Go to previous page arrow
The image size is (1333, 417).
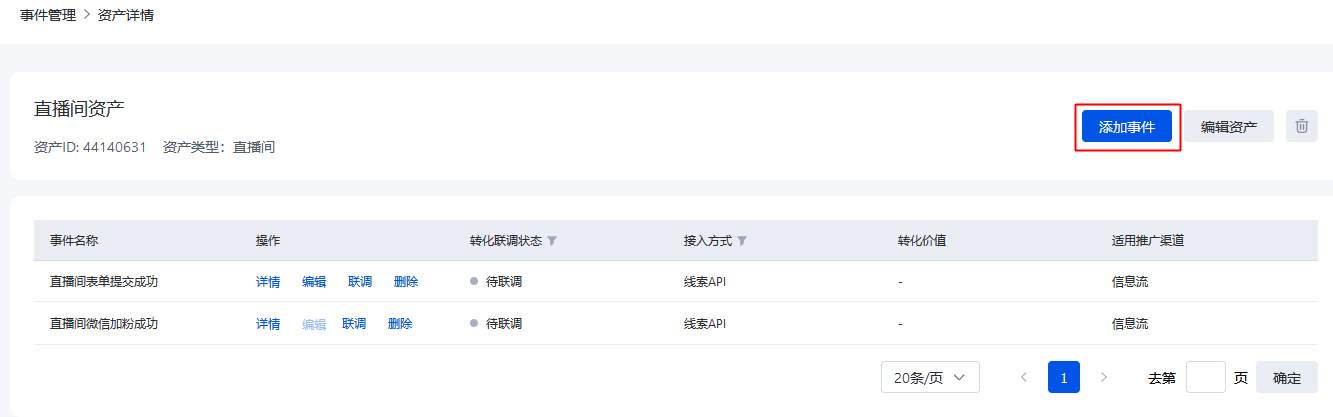pos(1023,377)
